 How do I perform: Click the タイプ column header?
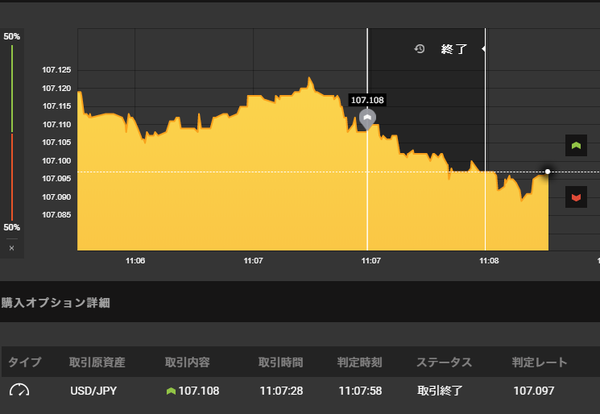point(24,362)
